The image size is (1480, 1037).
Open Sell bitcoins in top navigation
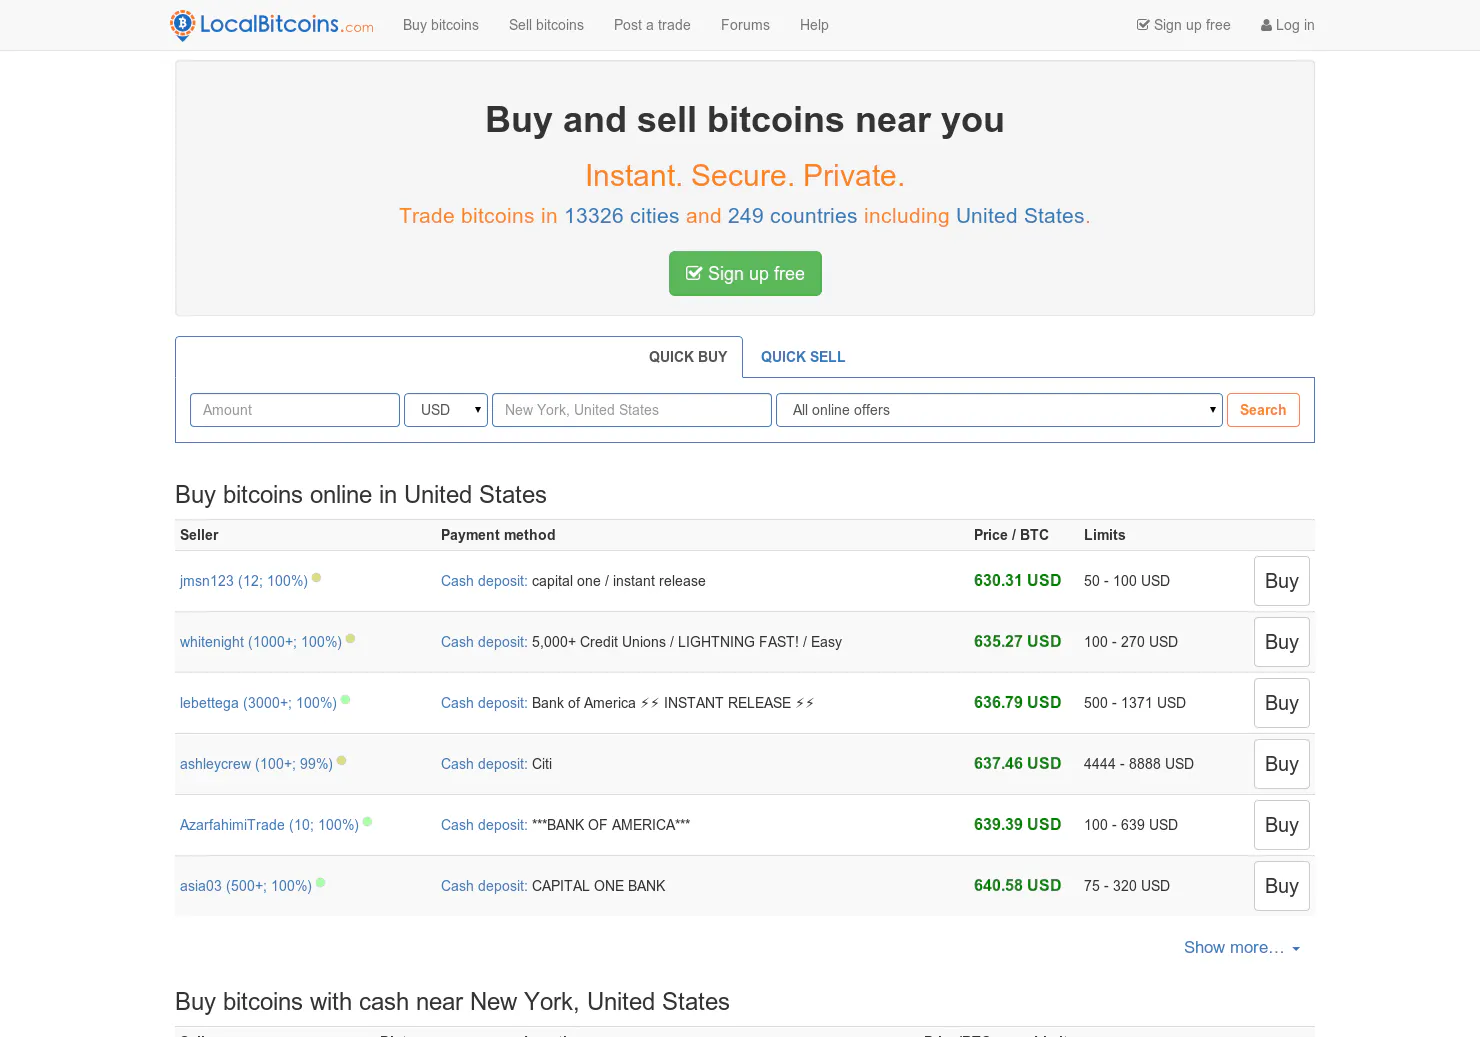[546, 25]
